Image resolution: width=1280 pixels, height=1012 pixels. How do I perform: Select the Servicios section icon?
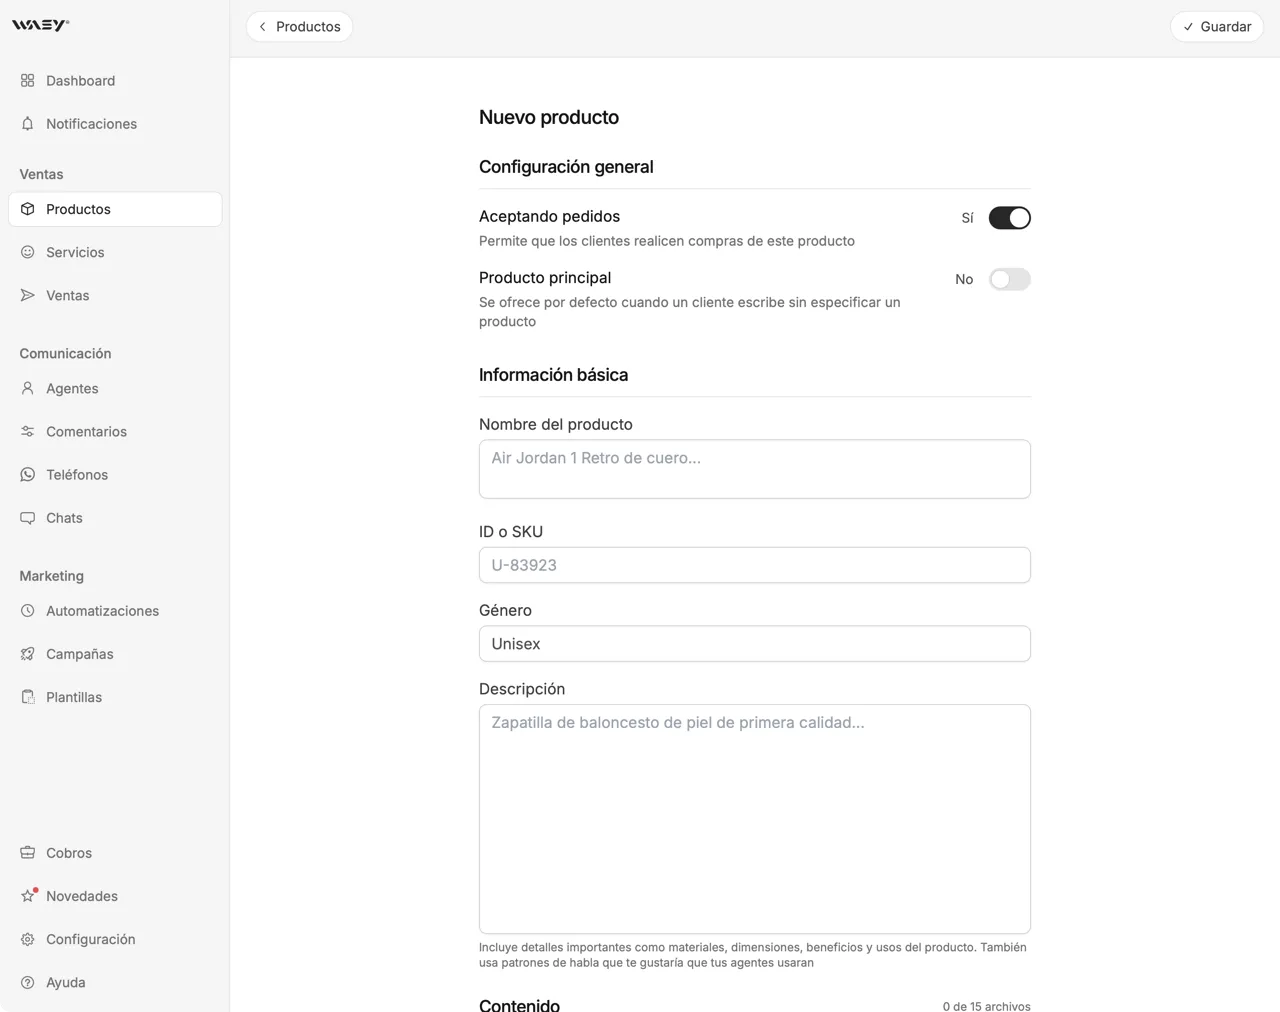[27, 252]
